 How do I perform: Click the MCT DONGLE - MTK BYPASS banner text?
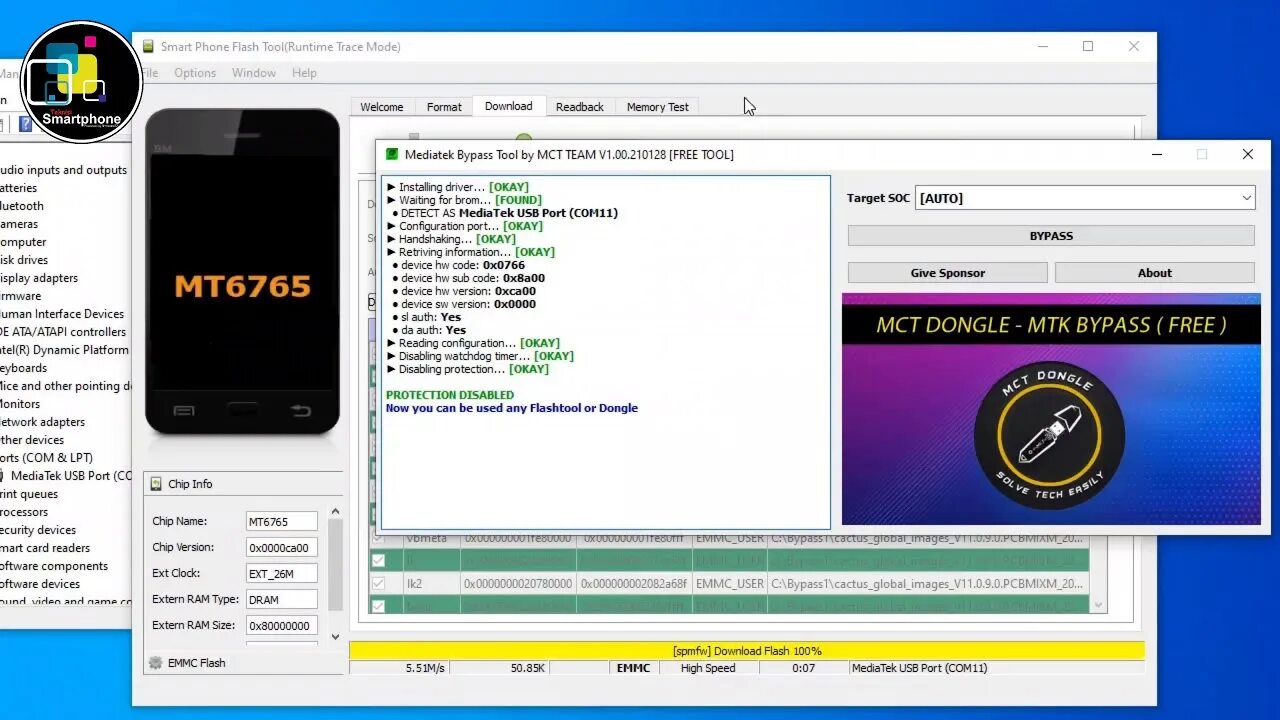tap(1051, 325)
